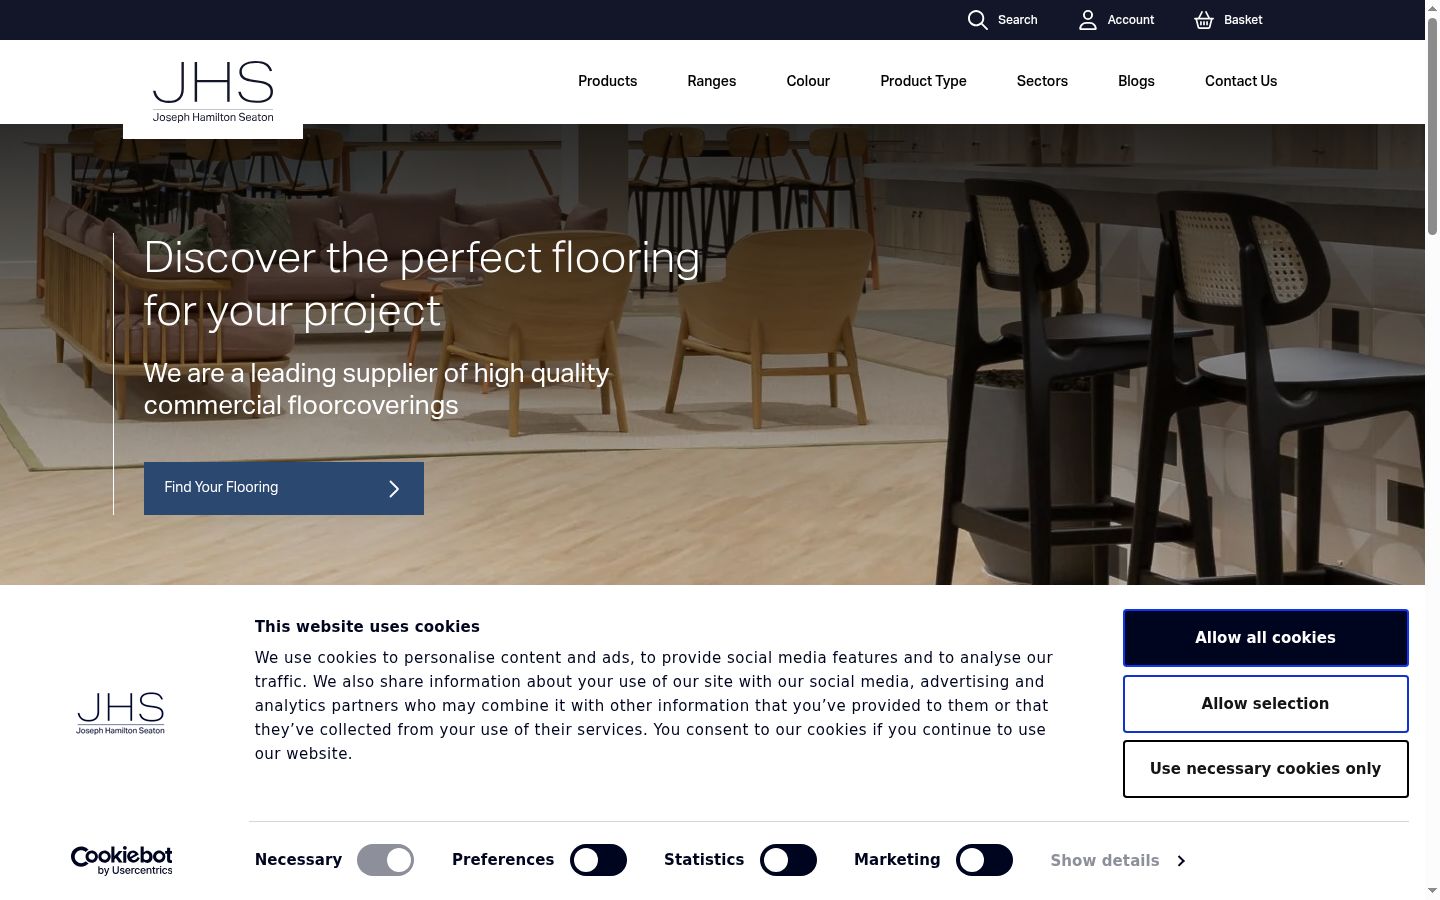Click the Search magnifier icon
This screenshot has width=1440, height=900.
click(977, 20)
